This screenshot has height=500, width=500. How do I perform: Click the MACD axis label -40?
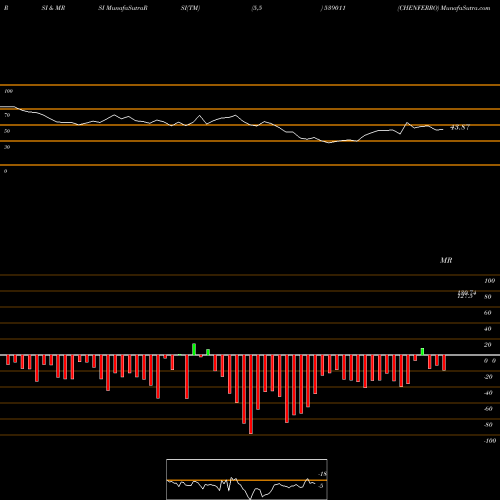[488, 393]
